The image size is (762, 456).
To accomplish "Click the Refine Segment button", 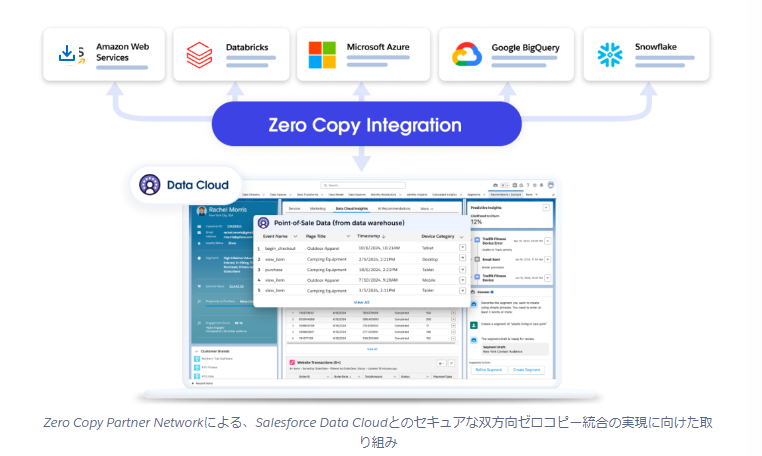I will tap(488, 370).
